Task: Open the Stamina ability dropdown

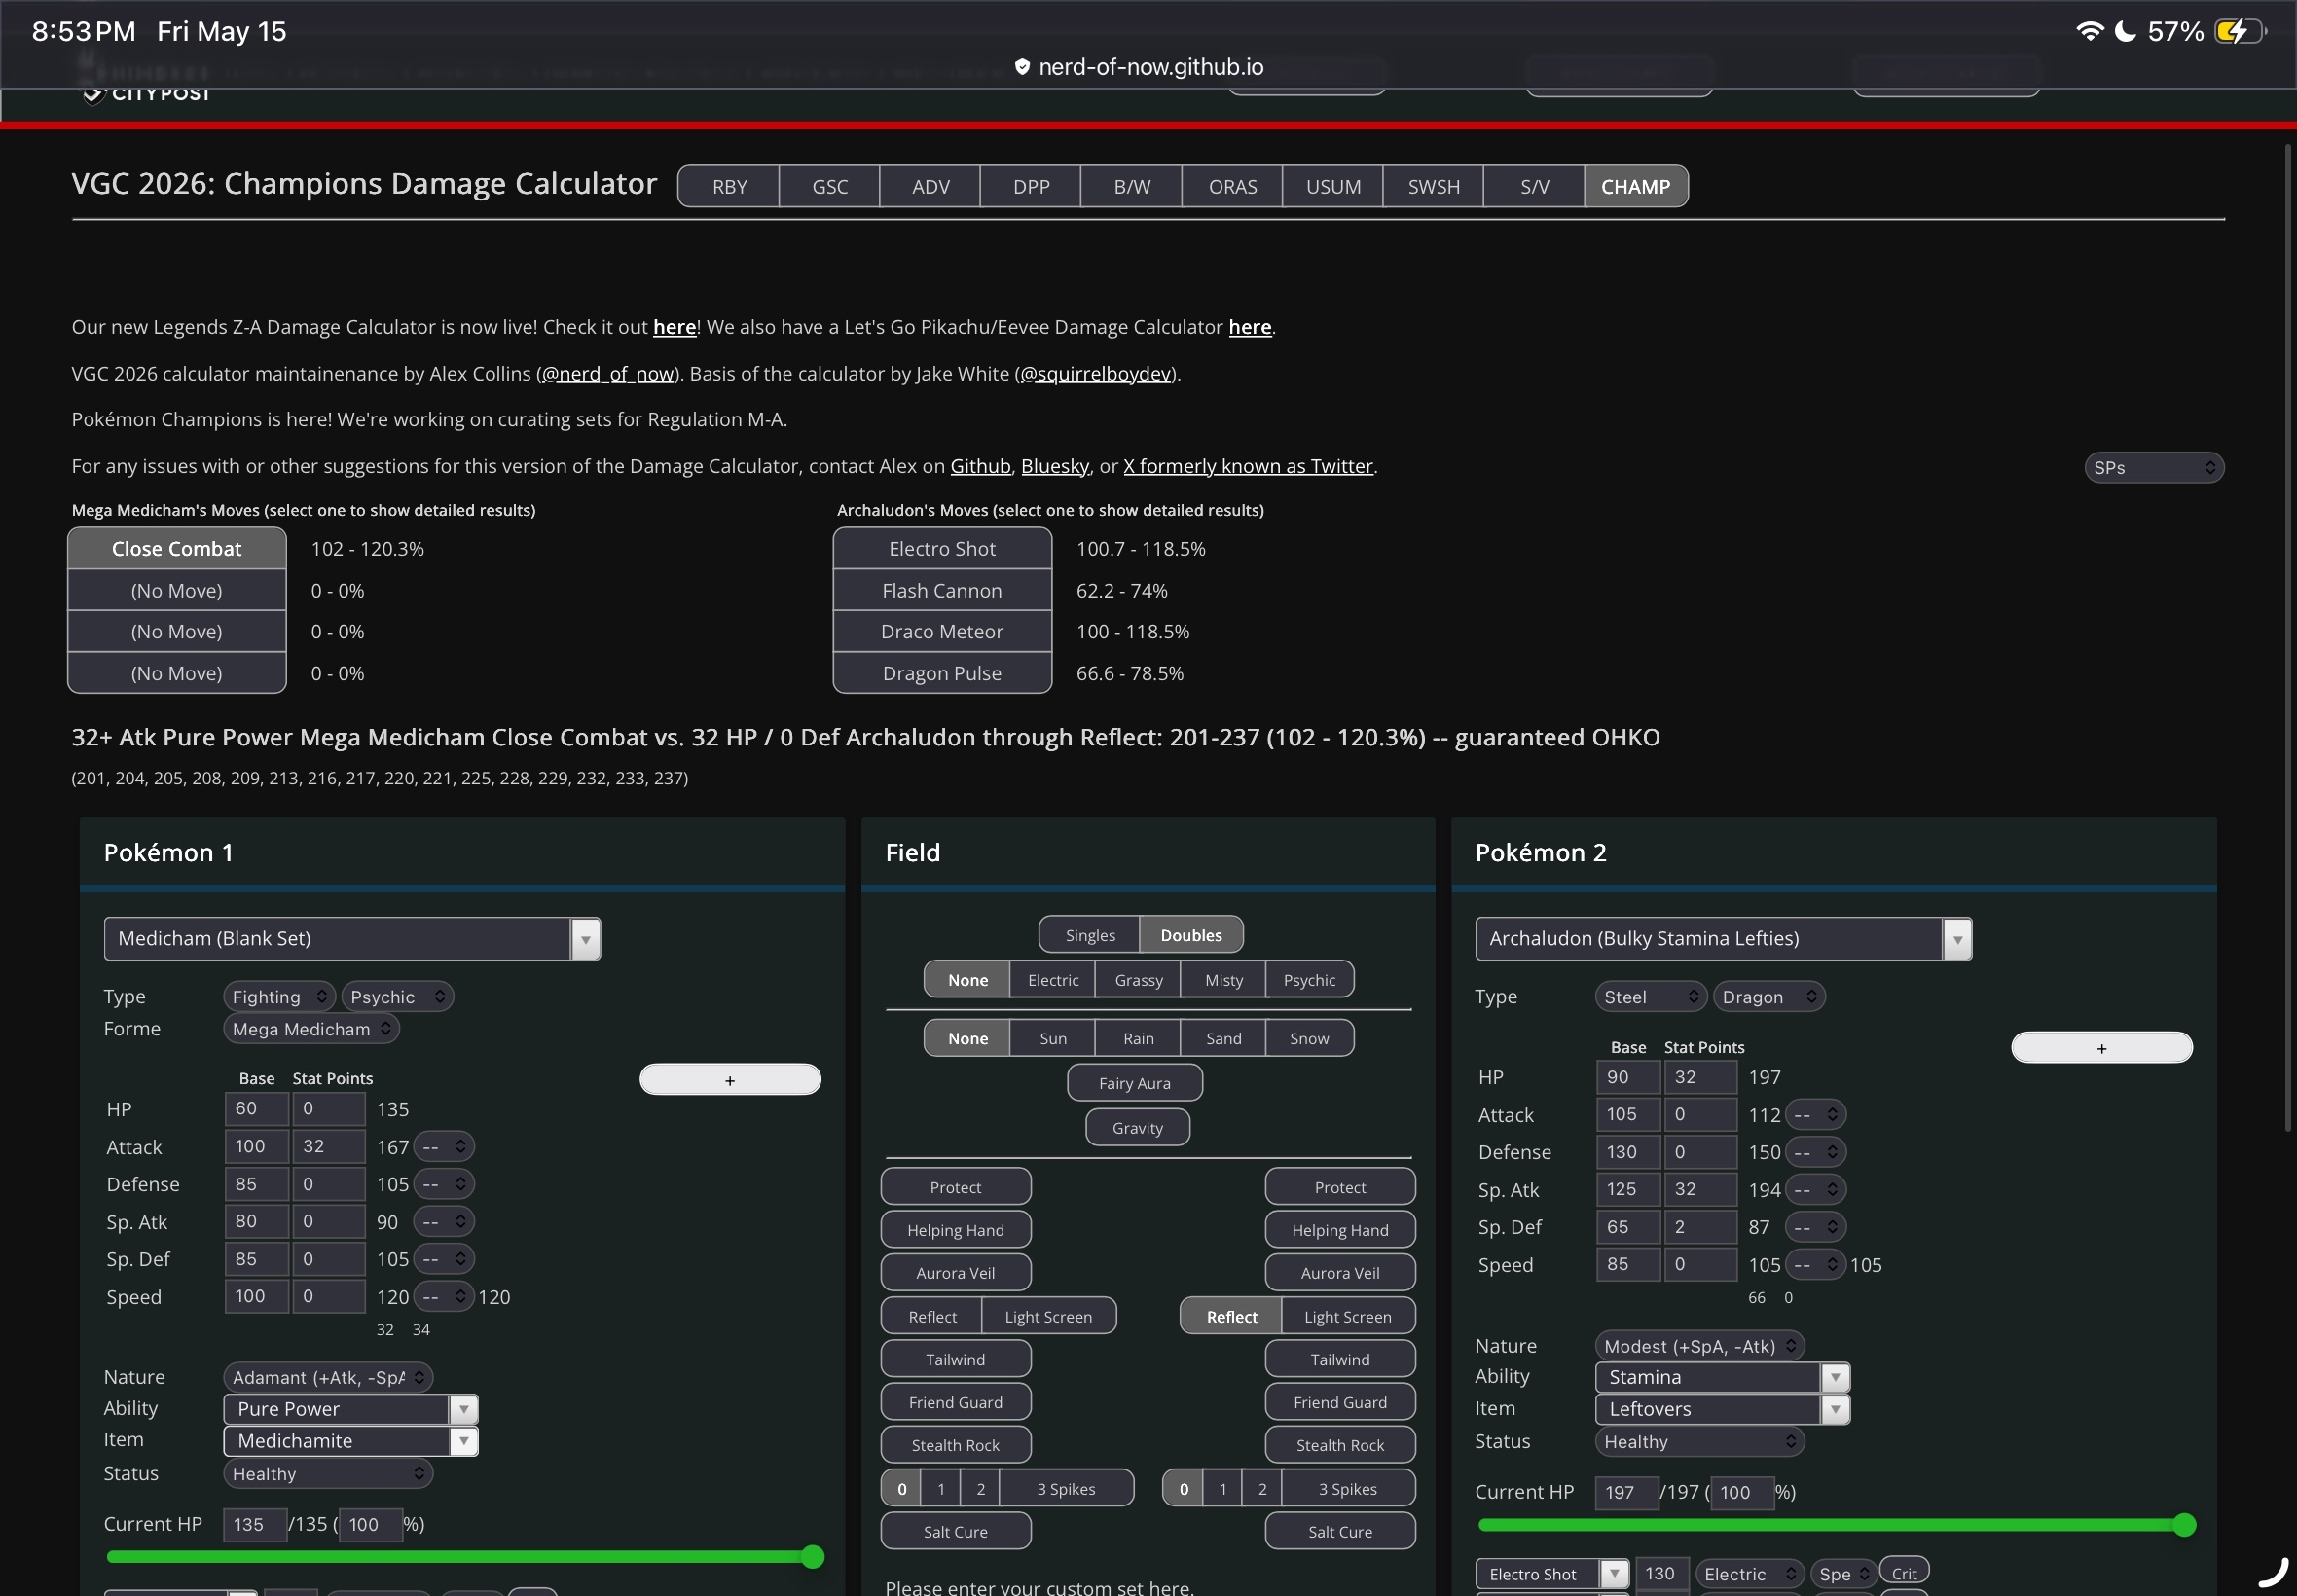Action: pyautogui.click(x=1722, y=1377)
